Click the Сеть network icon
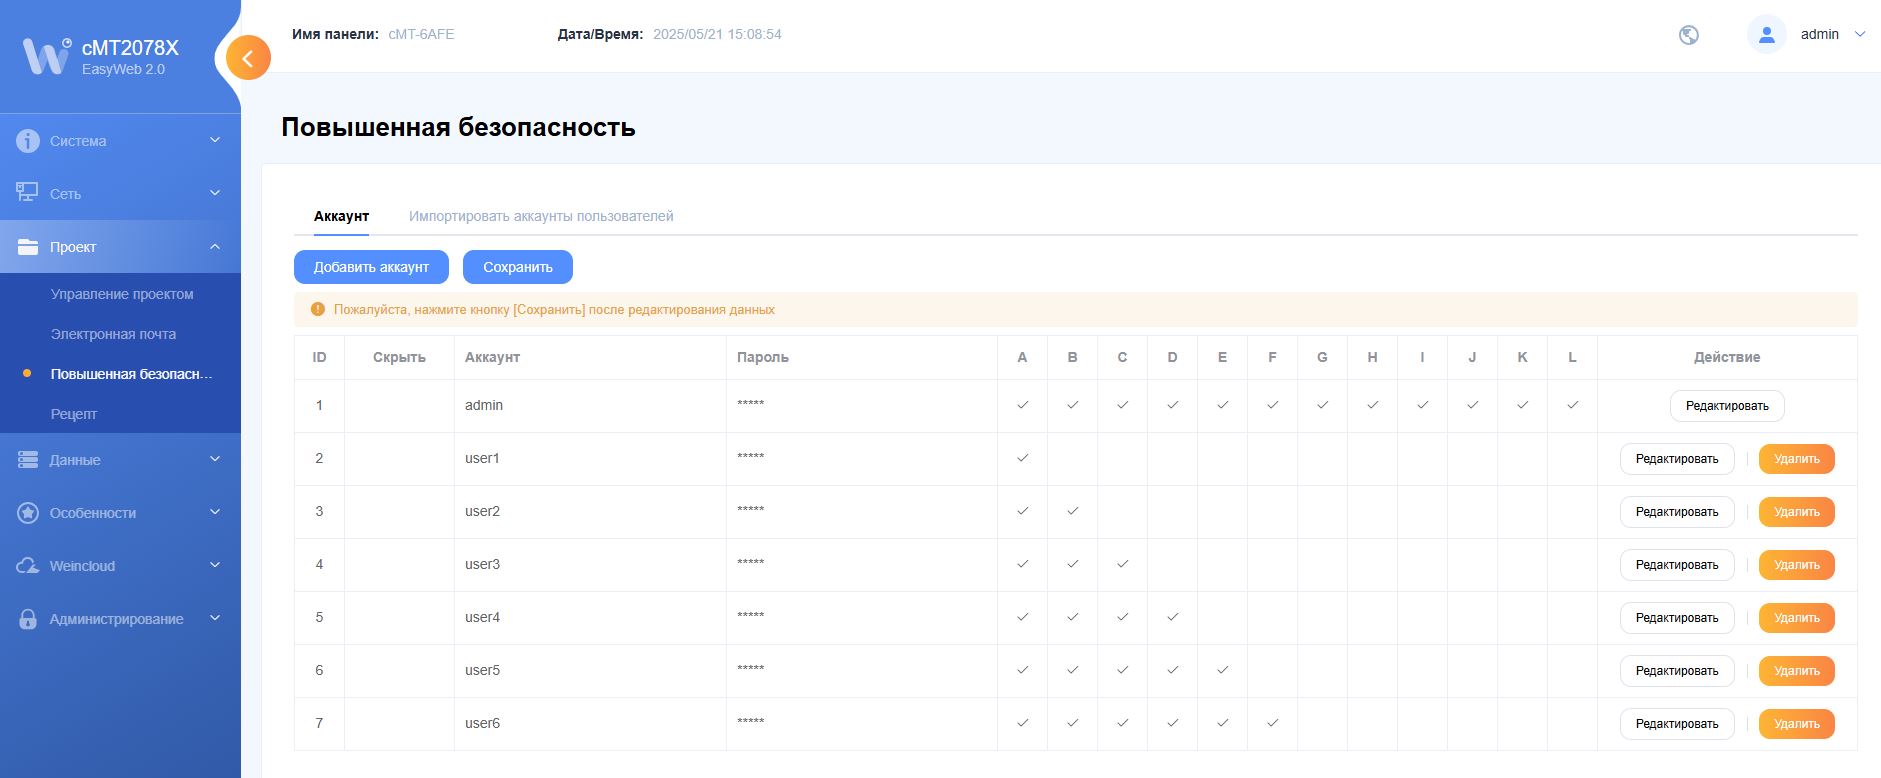 coord(27,193)
